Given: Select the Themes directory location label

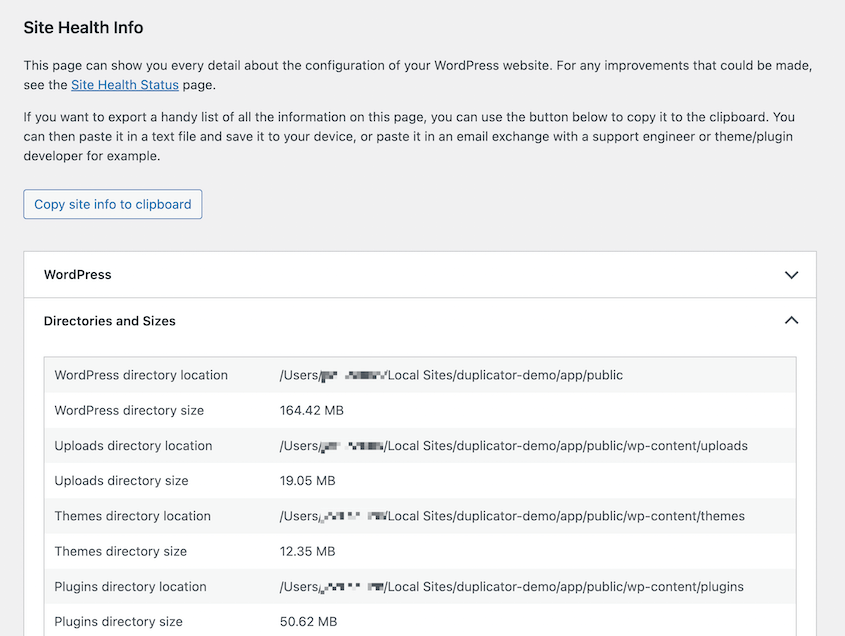Looking at the screenshot, I should point(133,516).
